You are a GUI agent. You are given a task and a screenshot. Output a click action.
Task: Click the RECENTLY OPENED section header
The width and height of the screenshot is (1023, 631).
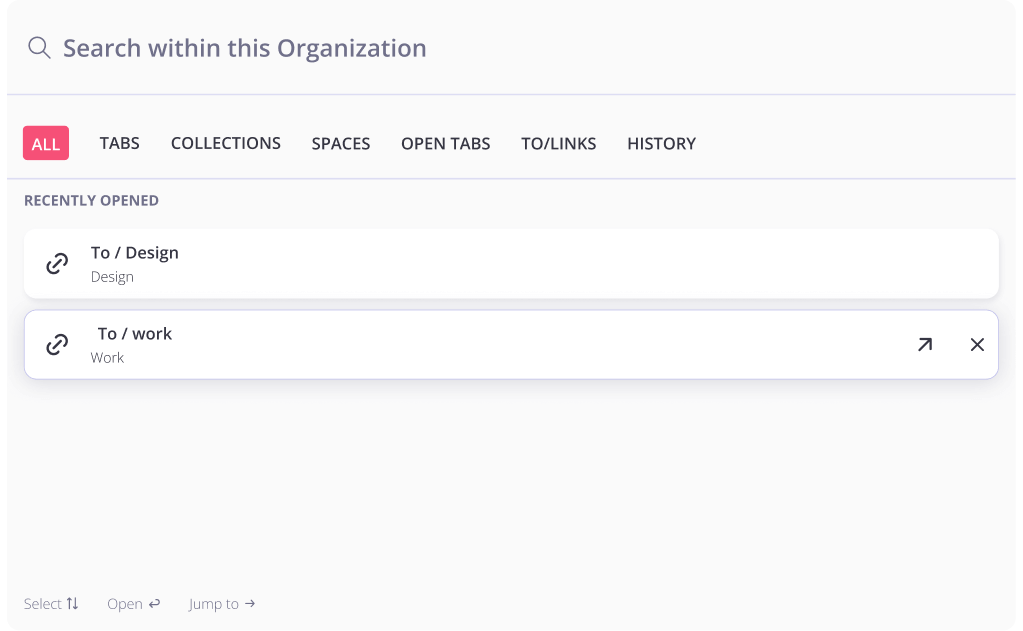click(91, 200)
